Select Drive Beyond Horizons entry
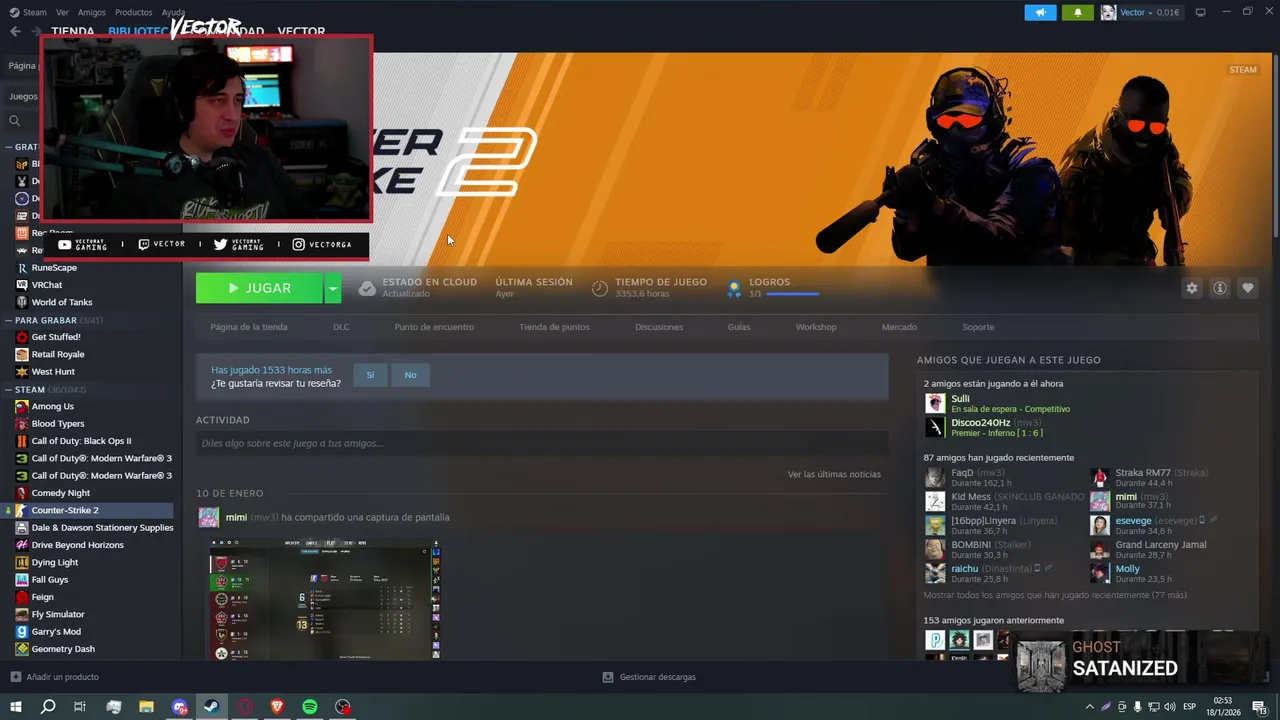This screenshot has width=1280, height=720. [77, 545]
